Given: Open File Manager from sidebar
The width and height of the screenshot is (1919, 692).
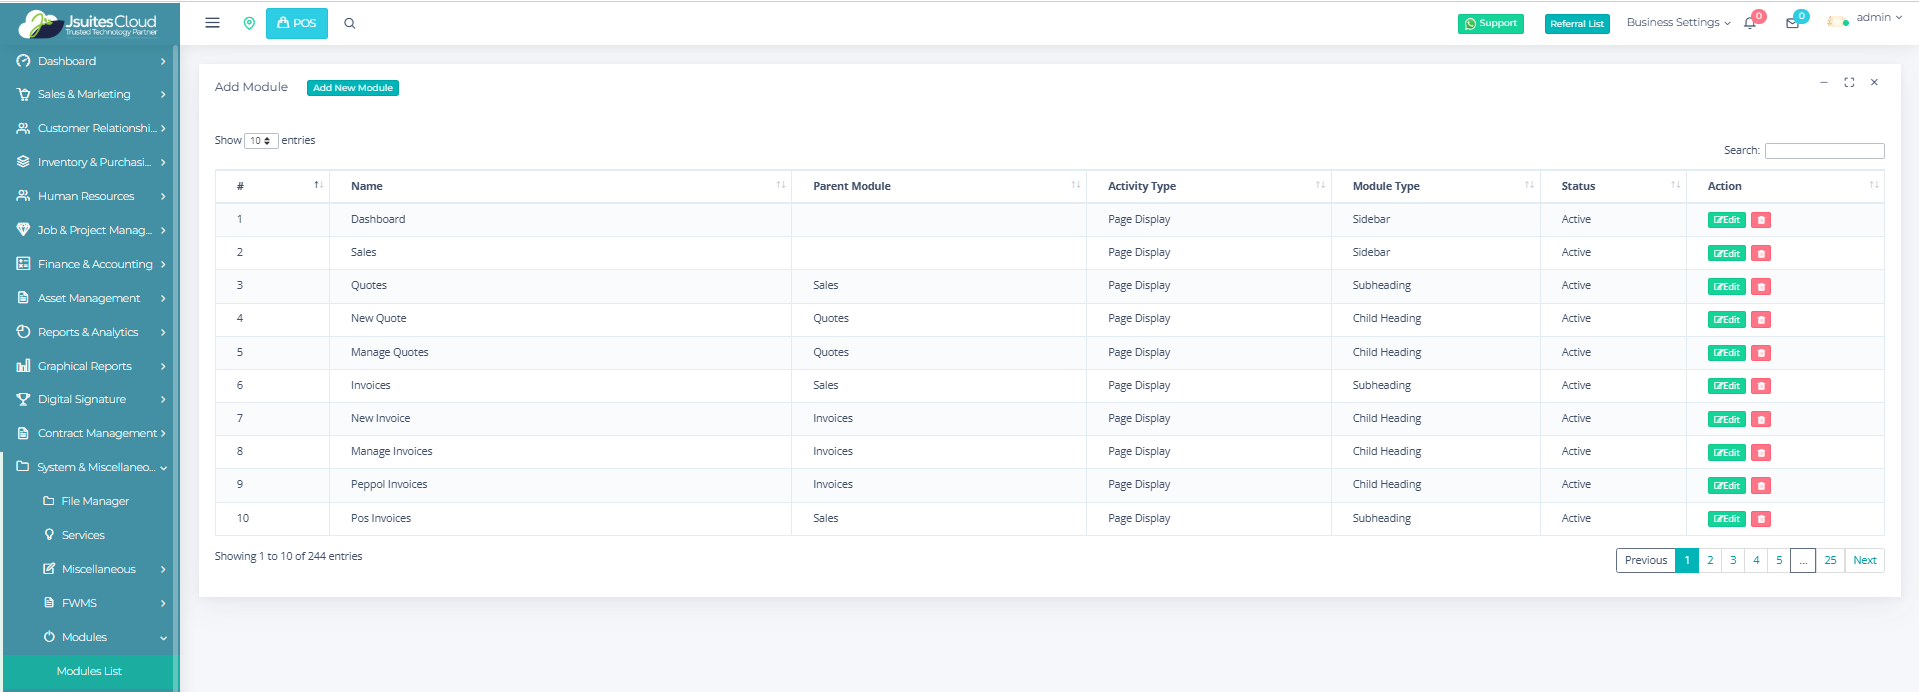Looking at the screenshot, I should pos(95,501).
